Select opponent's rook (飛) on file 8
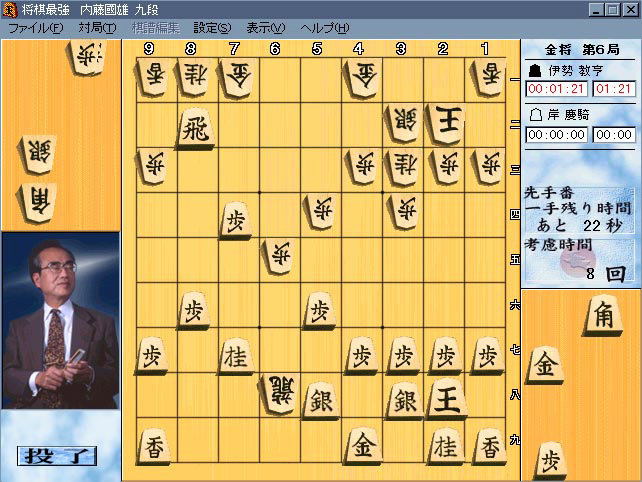The image size is (642, 482). [196, 129]
